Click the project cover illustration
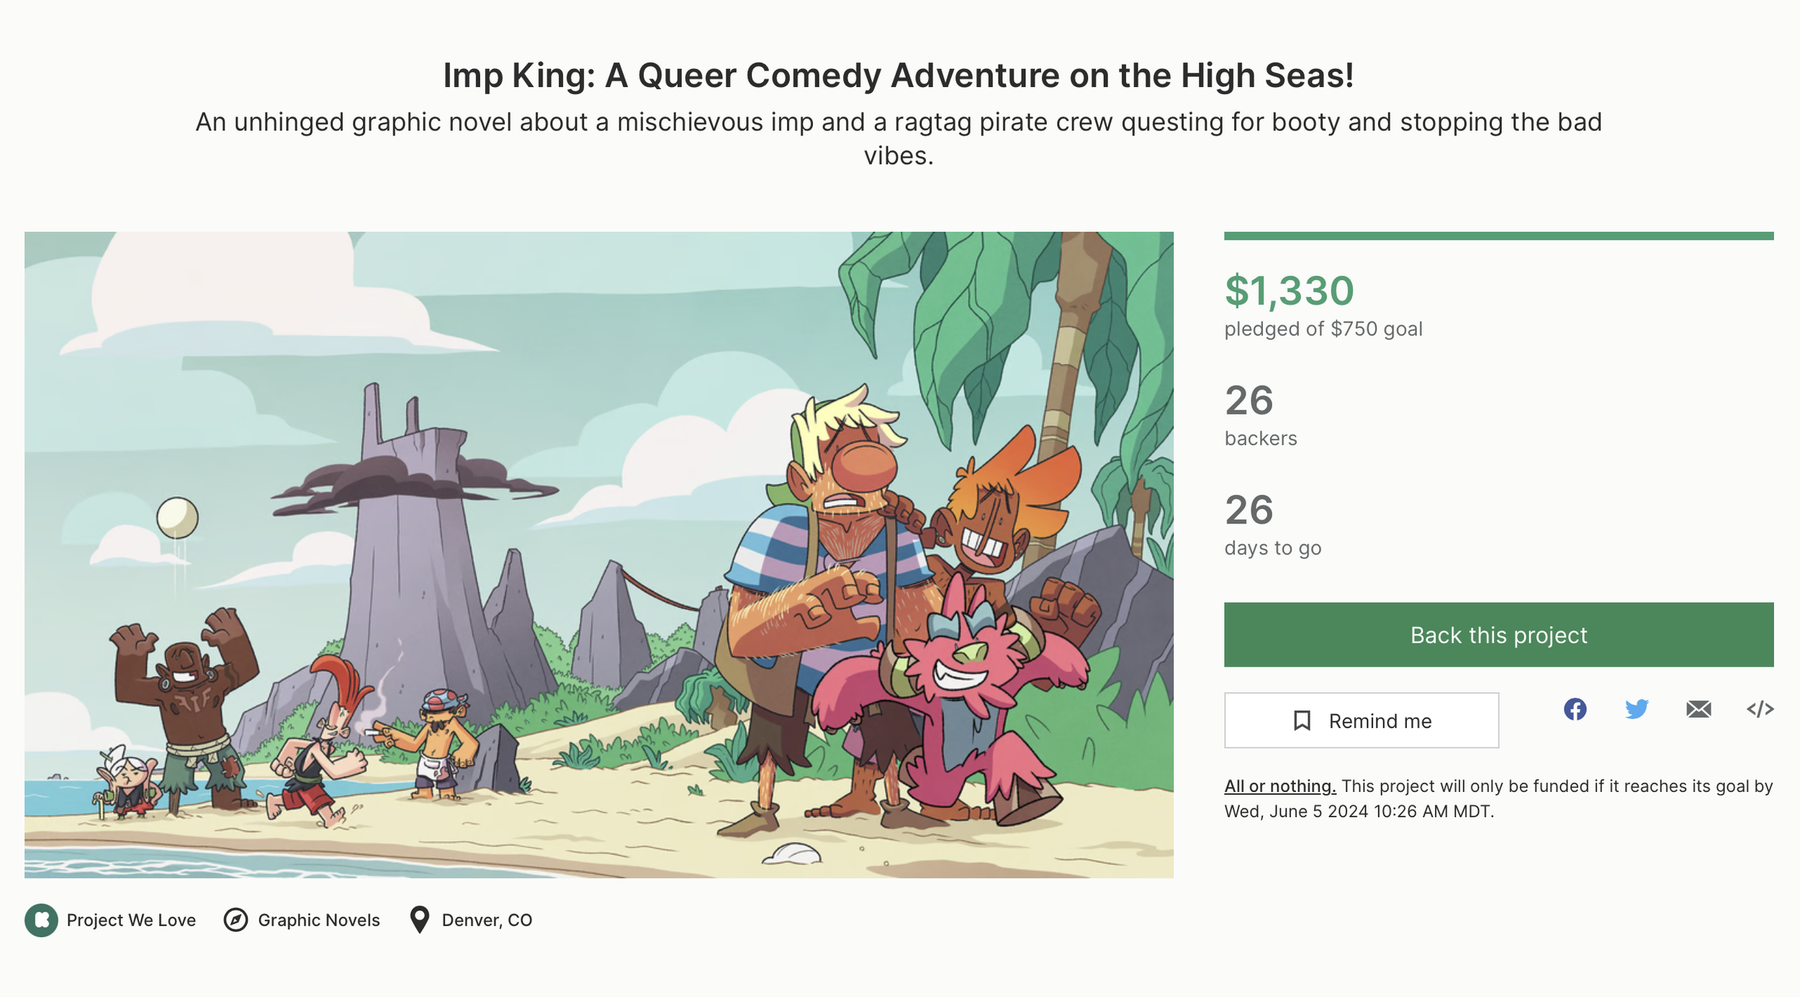Image resolution: width=1800 pixels, height=997 pixels. (x=600, y=554)
